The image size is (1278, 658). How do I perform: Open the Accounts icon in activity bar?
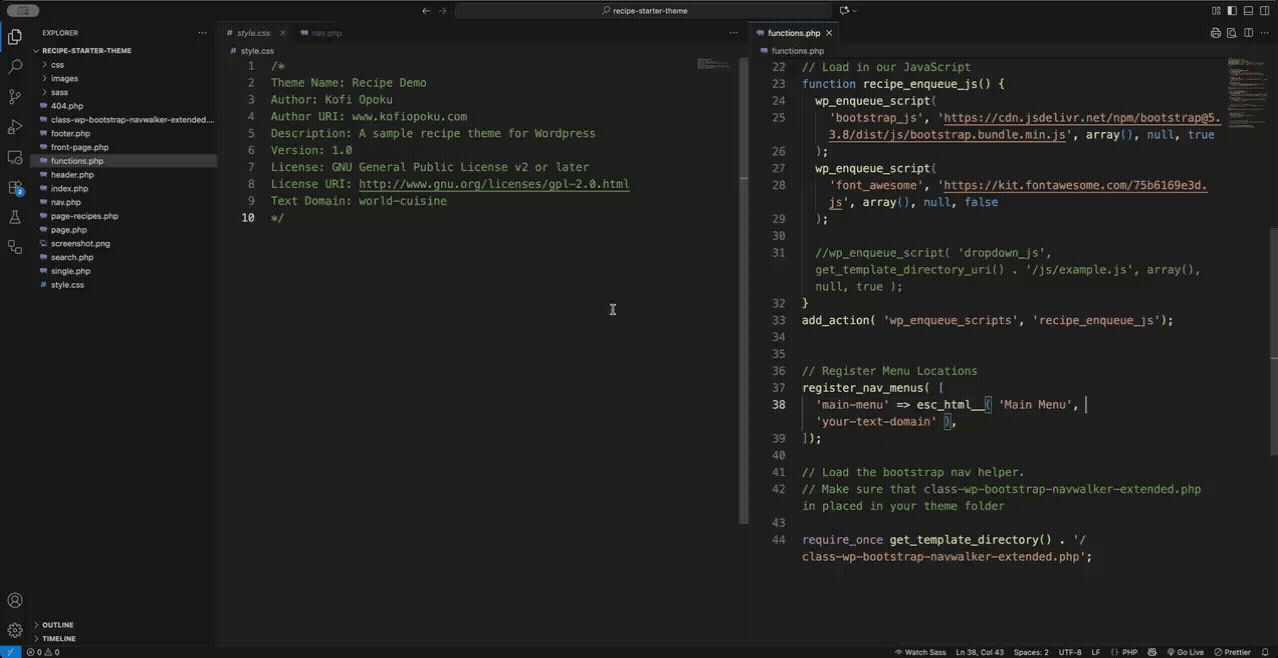15,601
